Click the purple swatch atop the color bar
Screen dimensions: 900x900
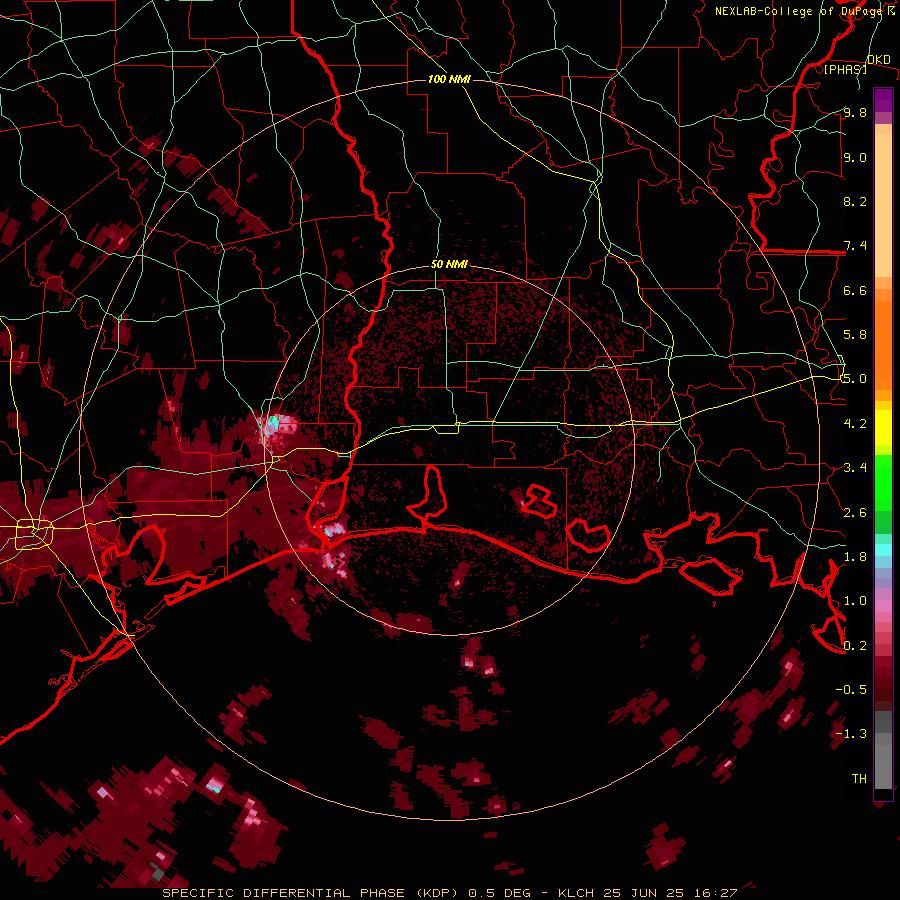883,100
